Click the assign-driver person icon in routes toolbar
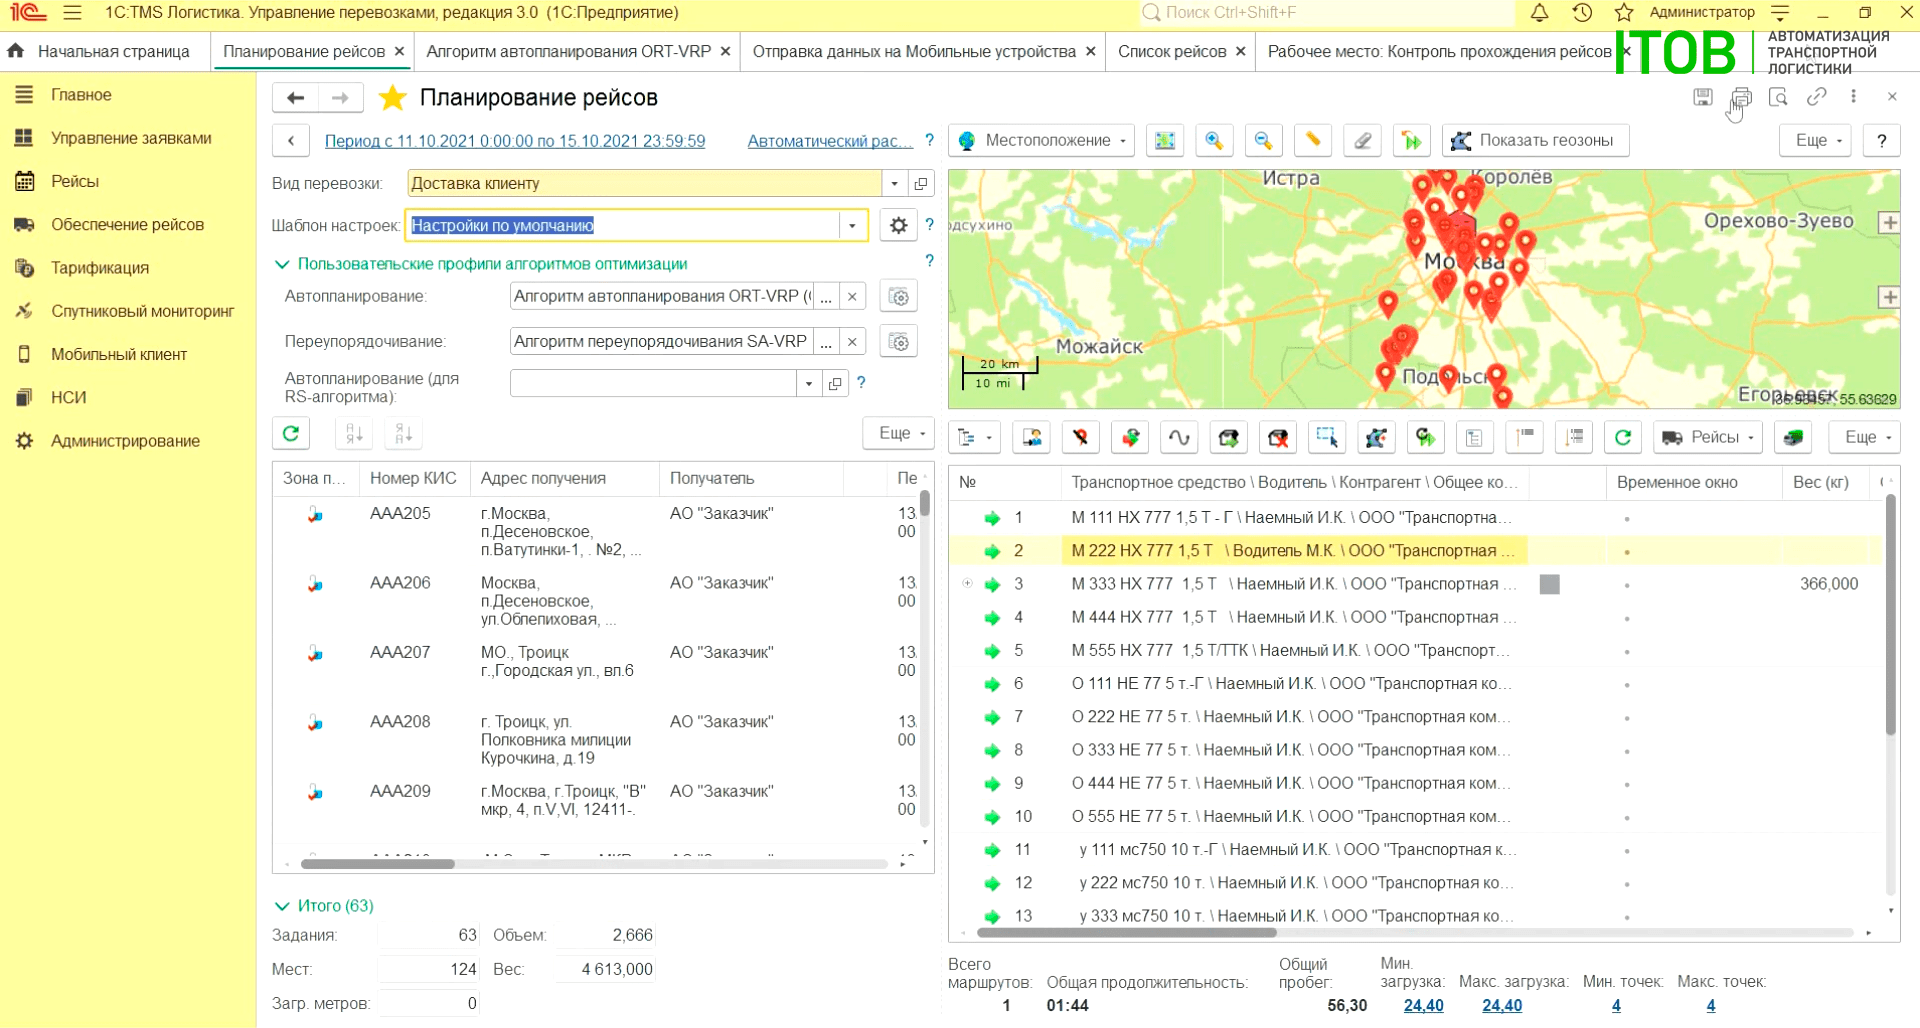 coord(1032,437)
